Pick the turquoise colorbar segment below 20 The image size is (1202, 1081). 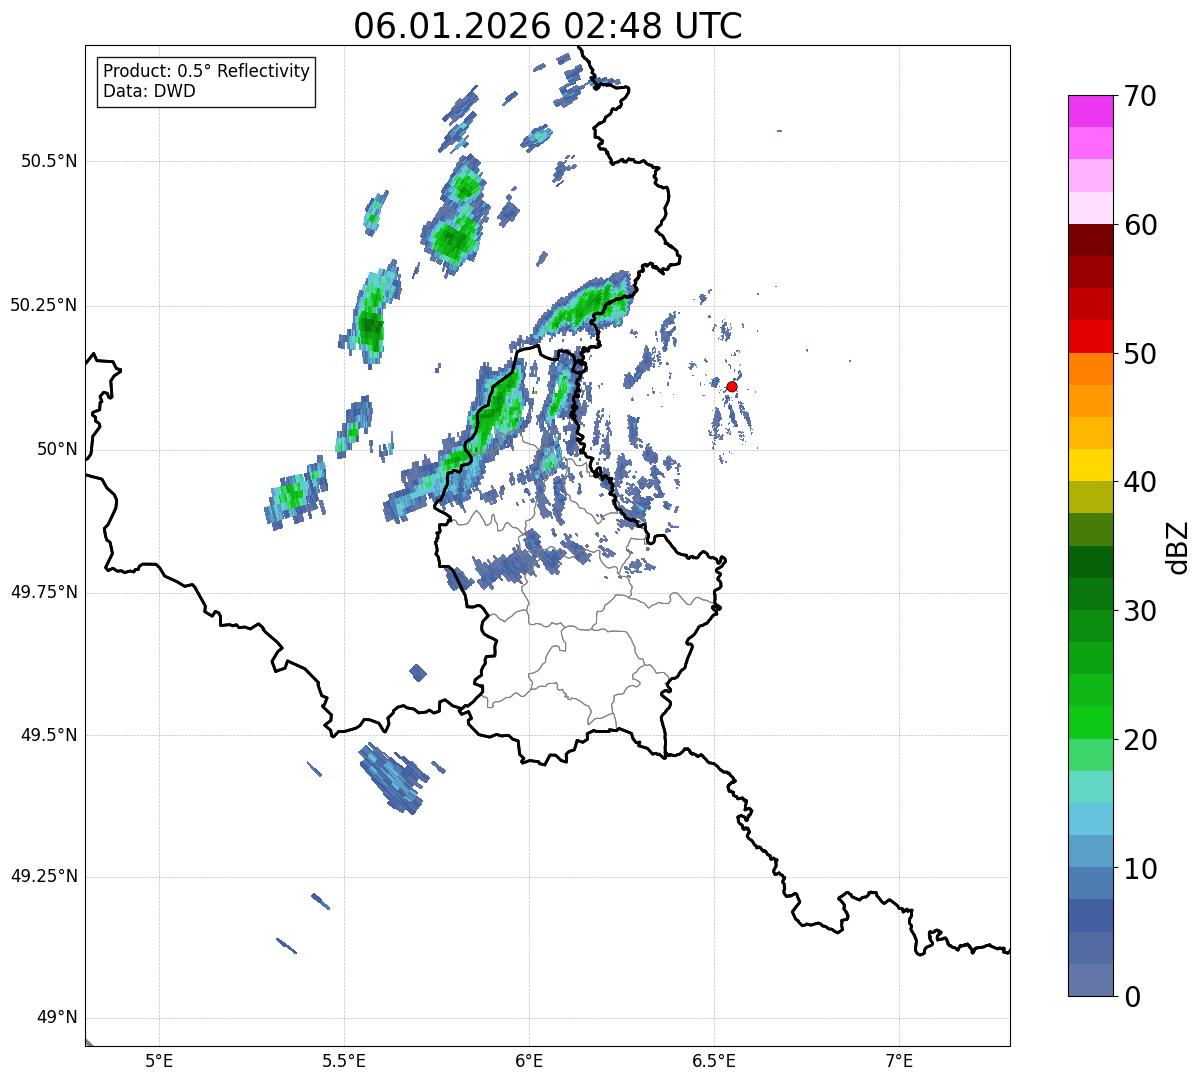[x=1090, y=787]
